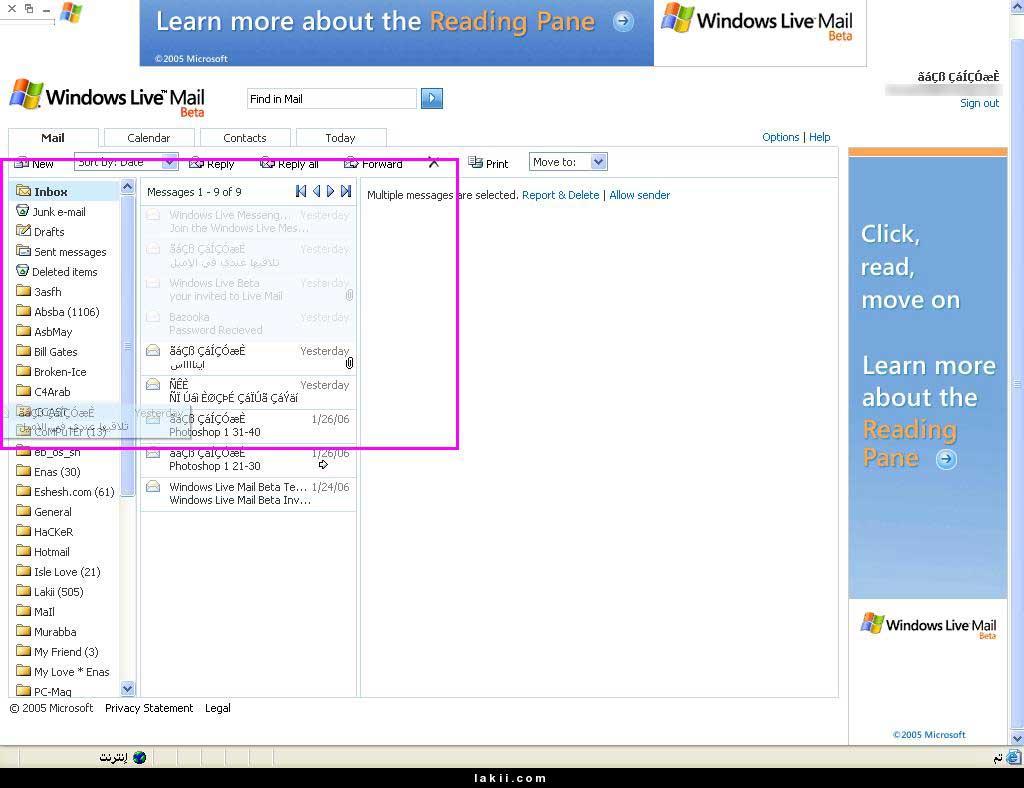
Task: Open the Broken-Ice folder
Action: point(52,372)
